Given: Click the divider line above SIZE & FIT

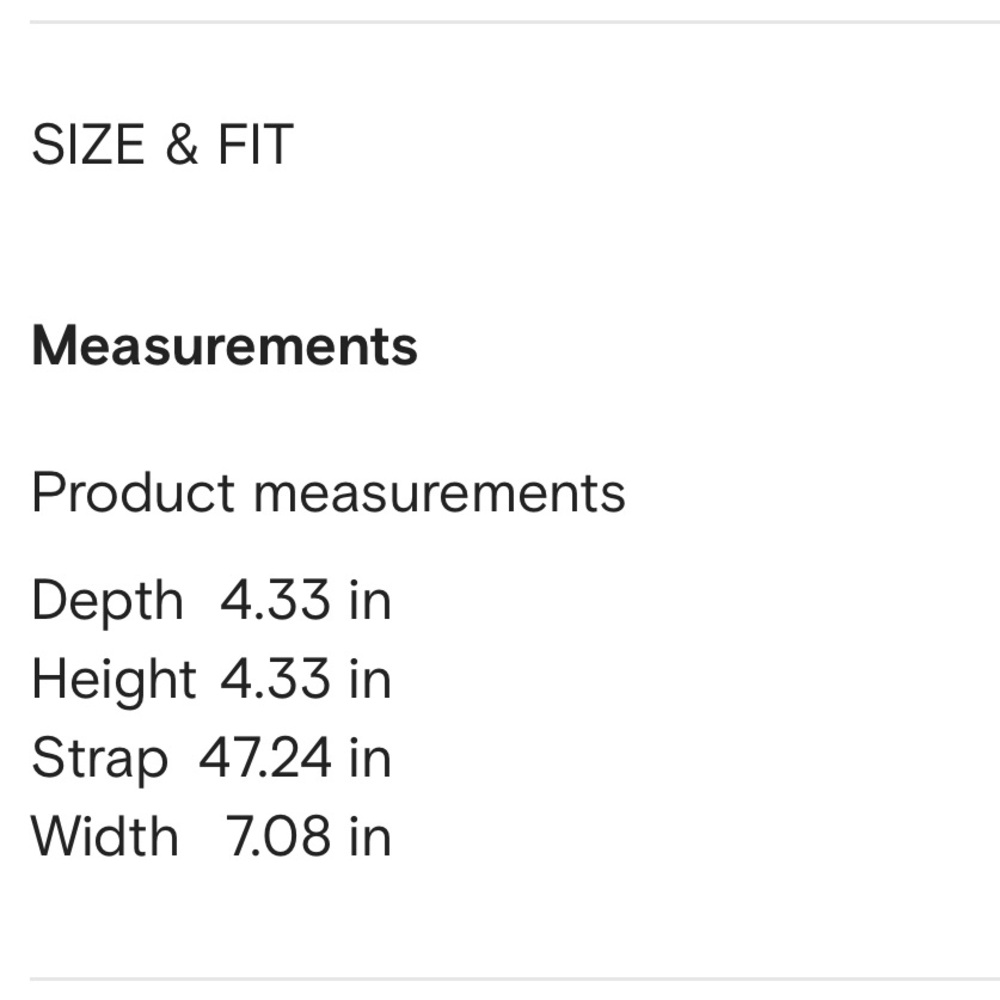Looking at the screenshot, I should tap(515, 22).
